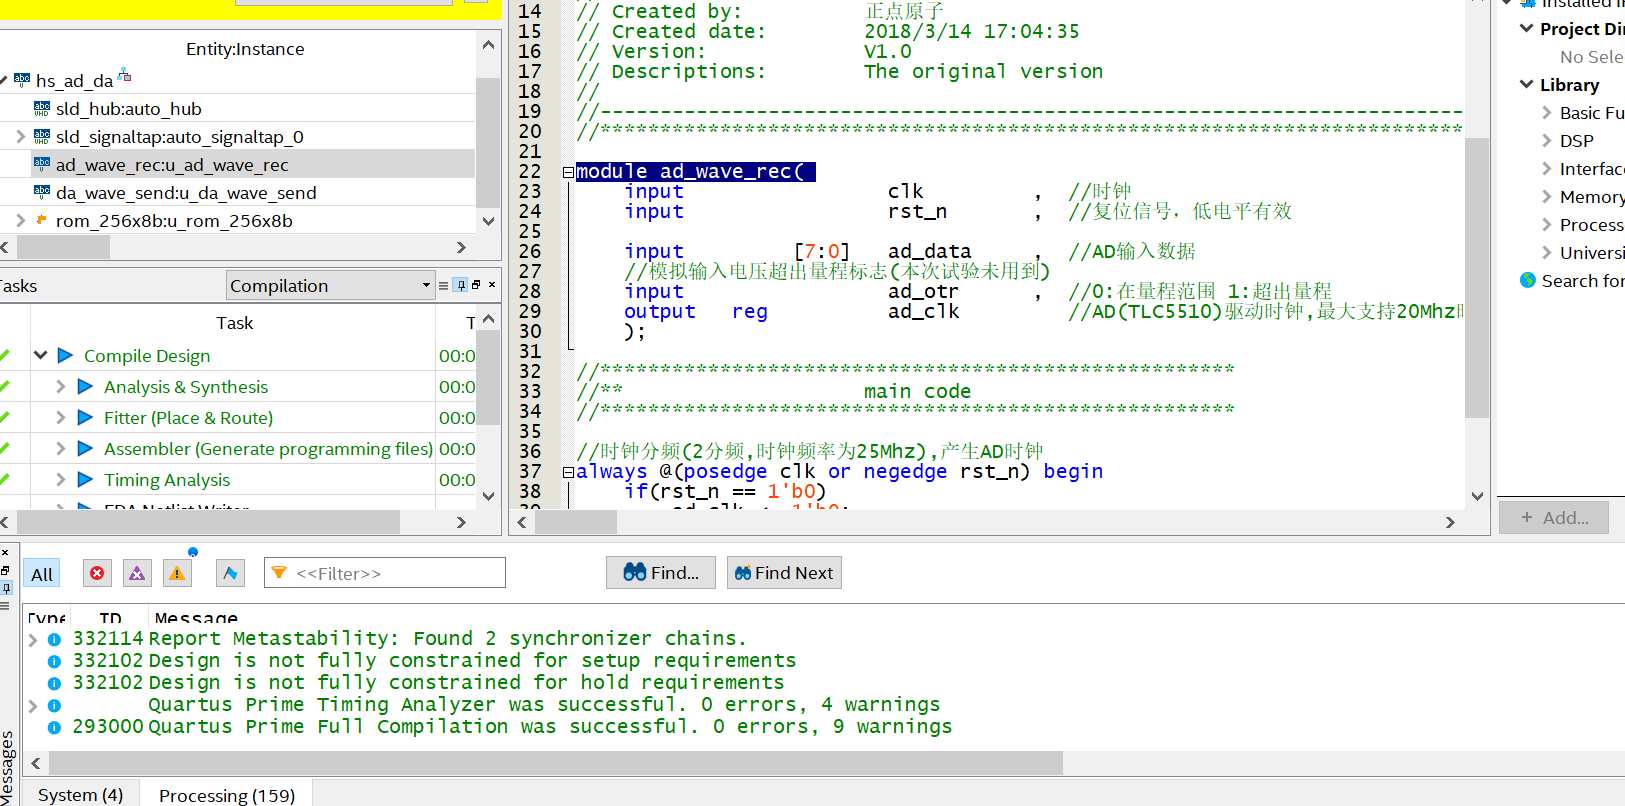This screenshot has width=1625, height=806.
Task: Show warning messages filter
Action: (x=177, y=573)
